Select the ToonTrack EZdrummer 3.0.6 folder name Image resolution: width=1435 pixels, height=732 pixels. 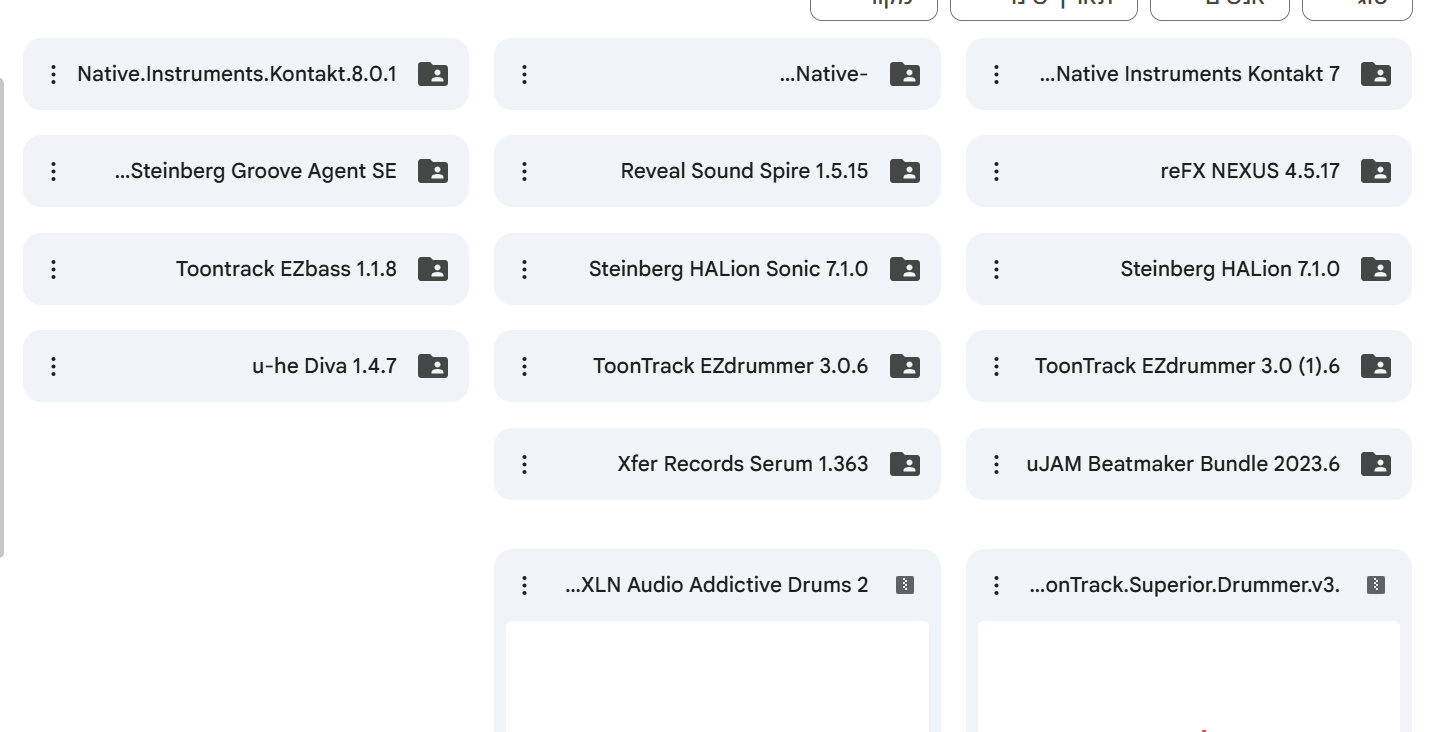coord(731,366)
